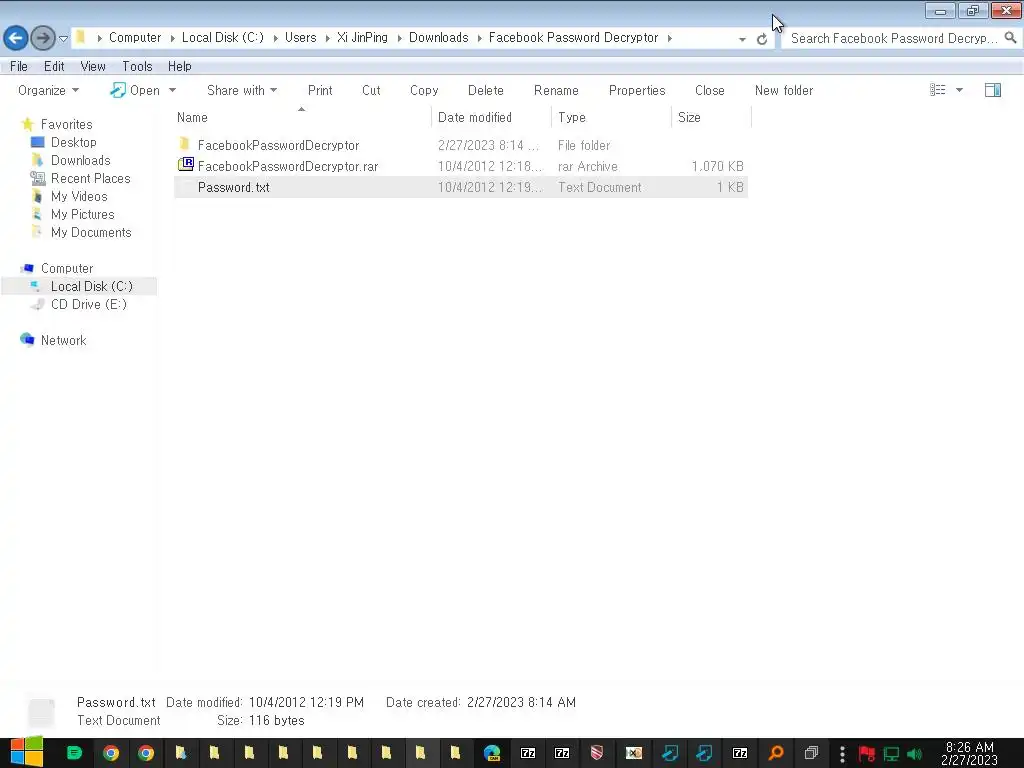
Task: Toggle the preview pane icon
Action: tap(993, 90)
